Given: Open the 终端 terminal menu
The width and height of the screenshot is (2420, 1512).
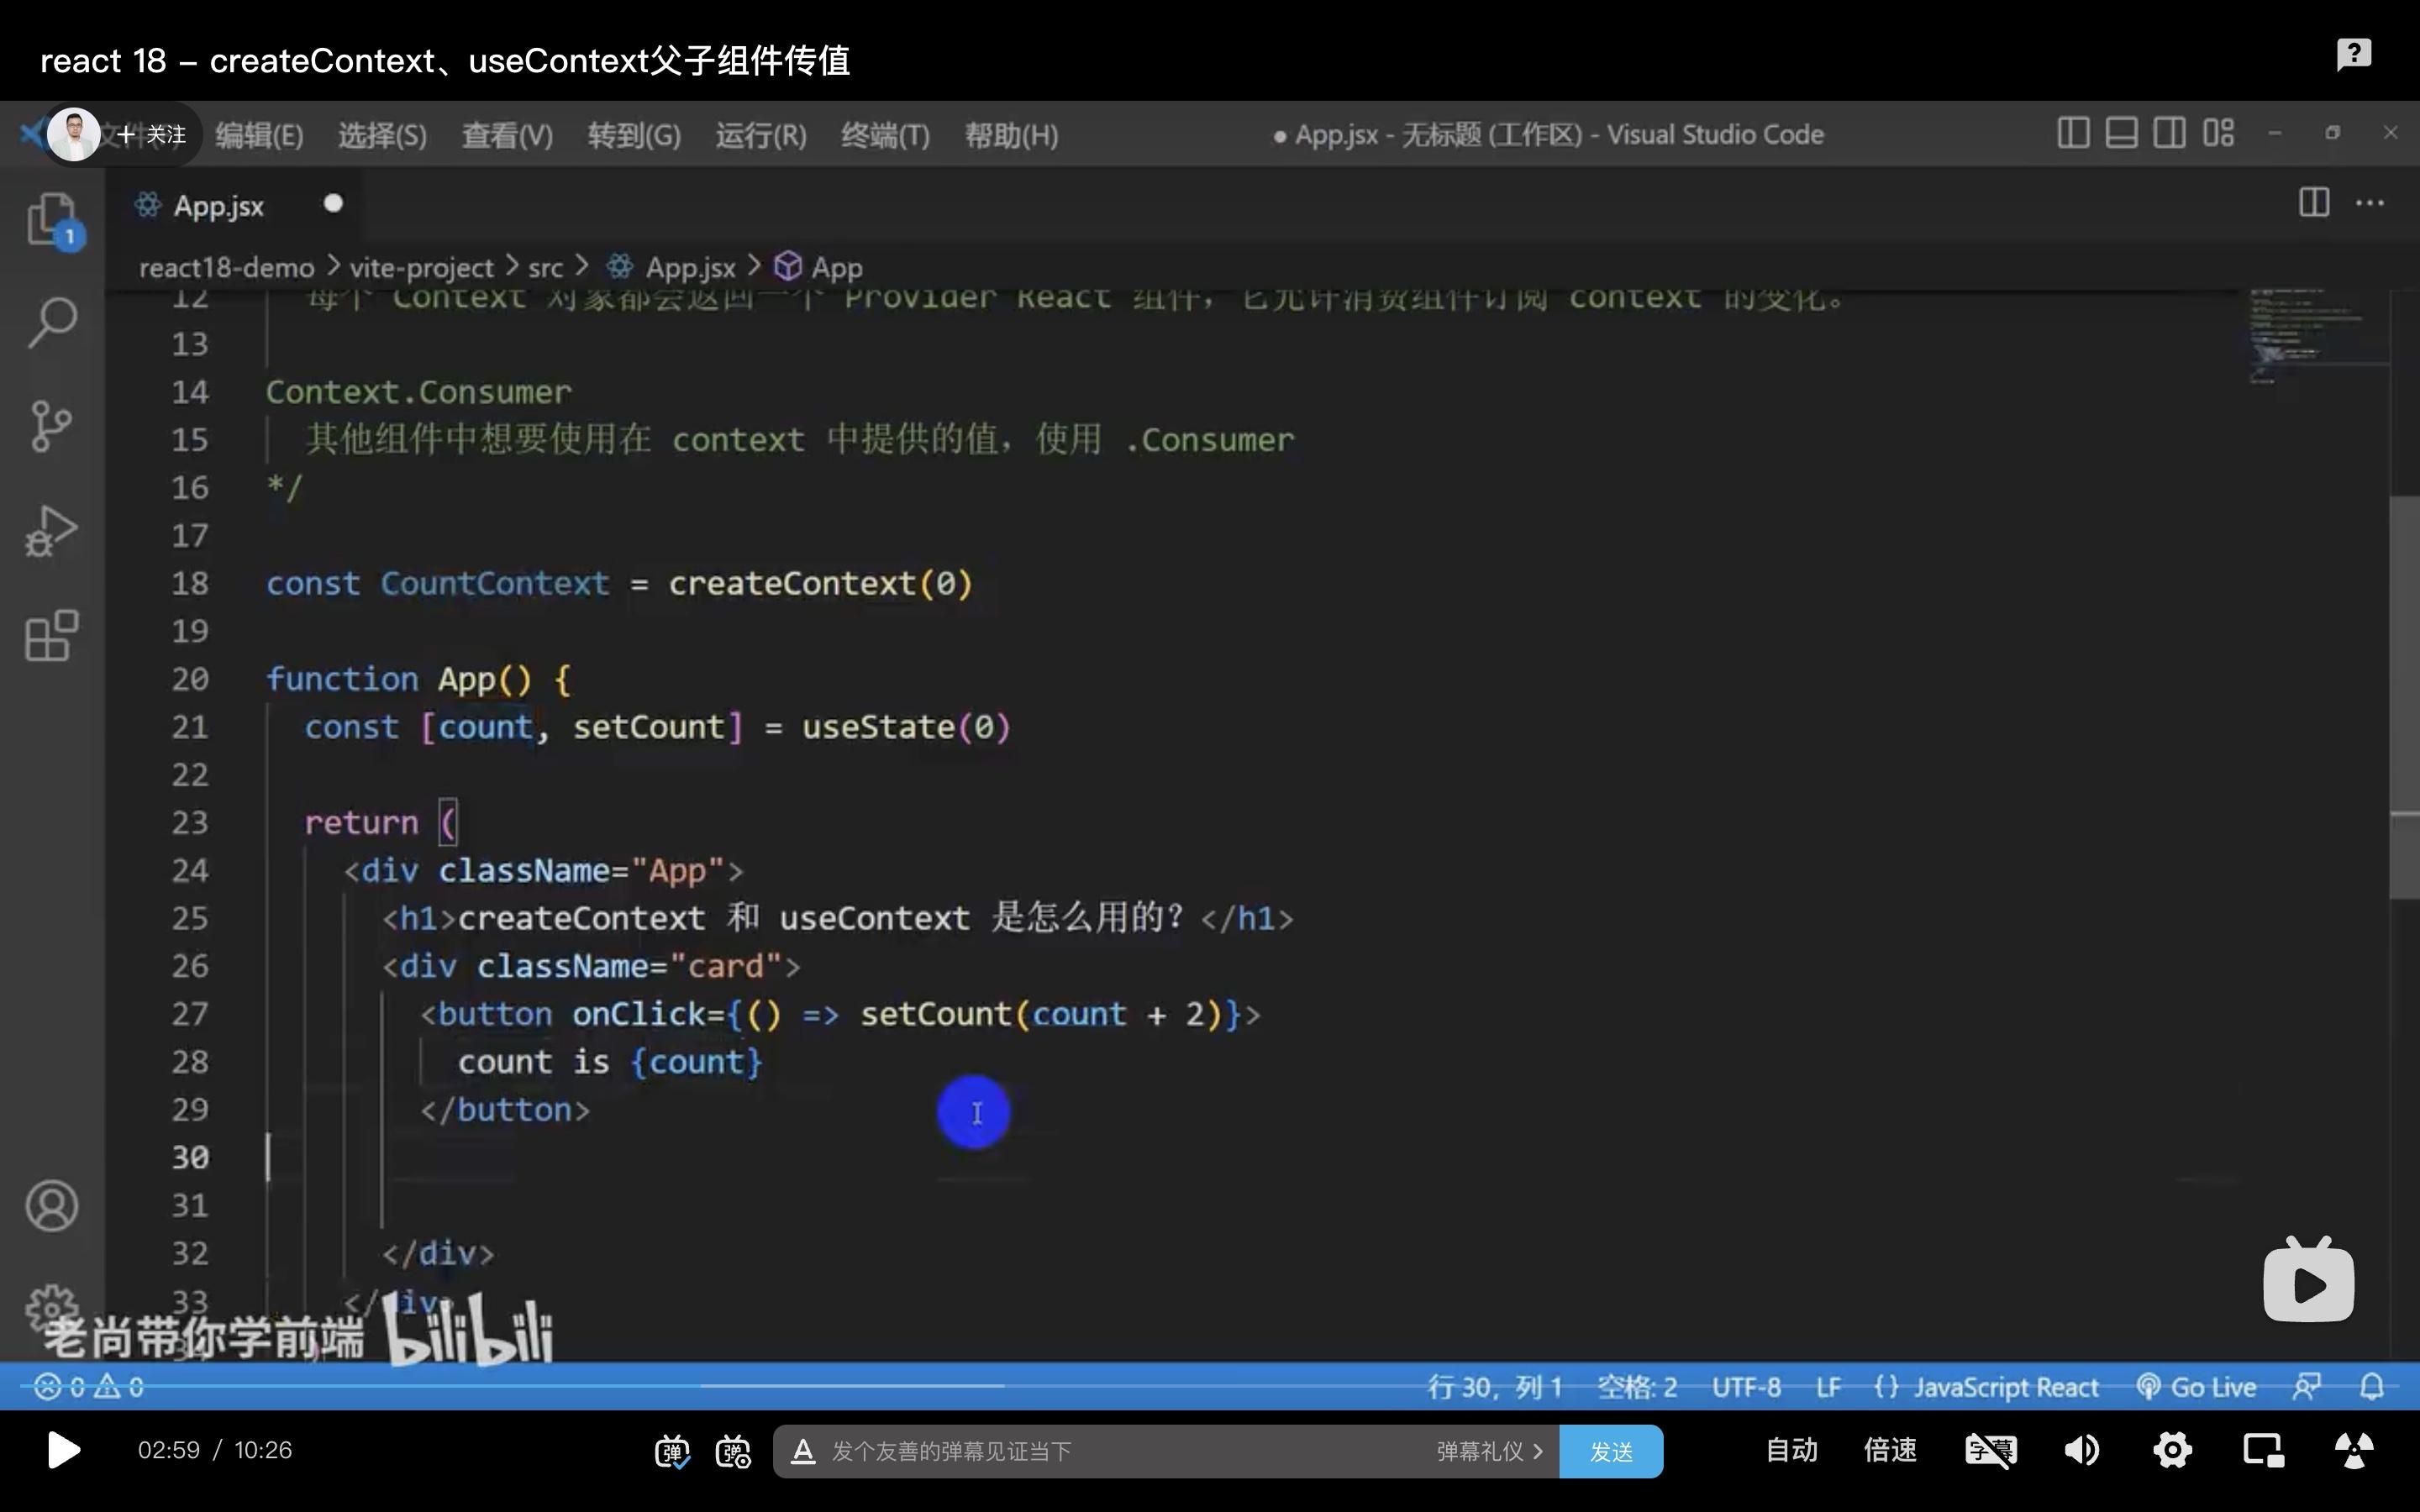Looking at the screenshot, I should click(x=884, y=134).
